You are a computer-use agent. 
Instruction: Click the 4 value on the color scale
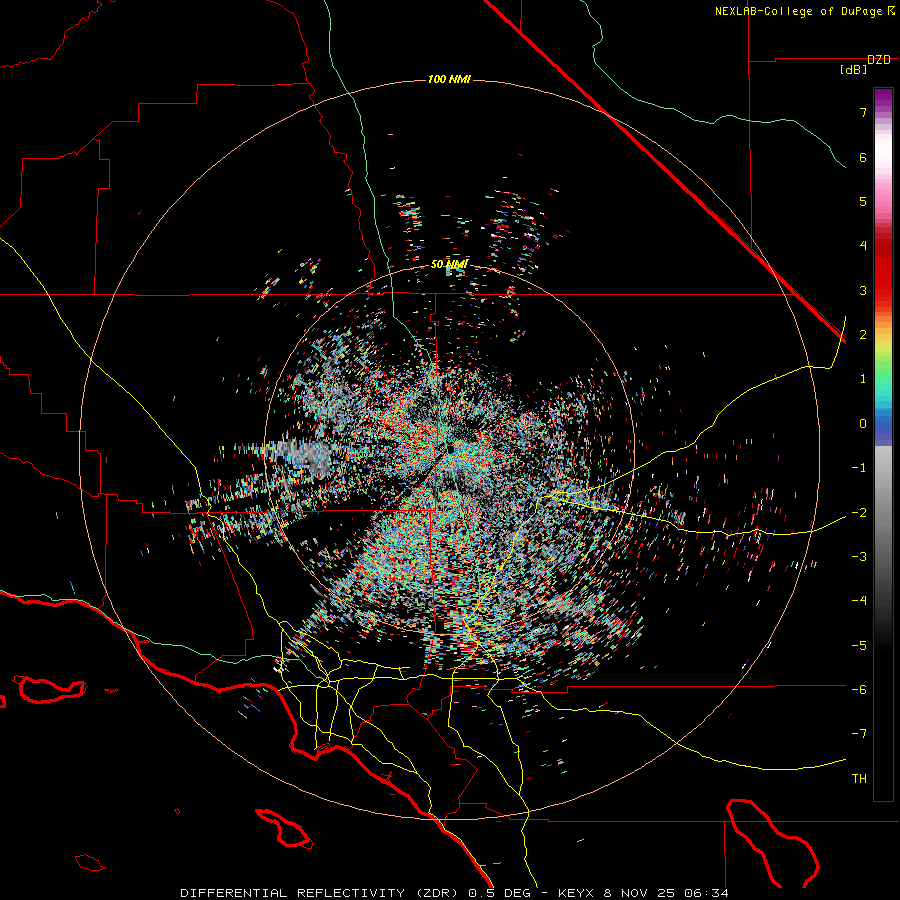click(x=863, y=246)
